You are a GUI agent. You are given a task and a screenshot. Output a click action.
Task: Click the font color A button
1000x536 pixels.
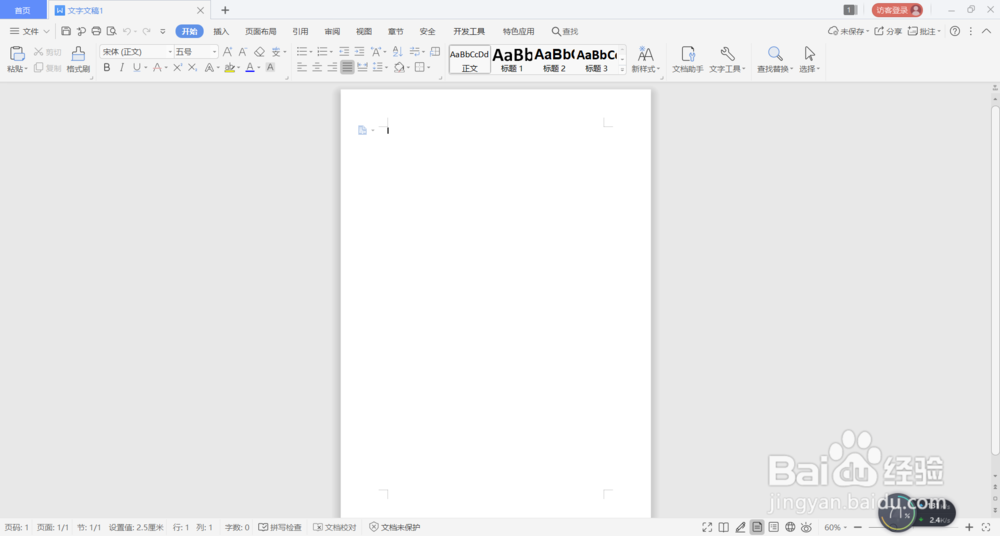(x=250, y=67)
